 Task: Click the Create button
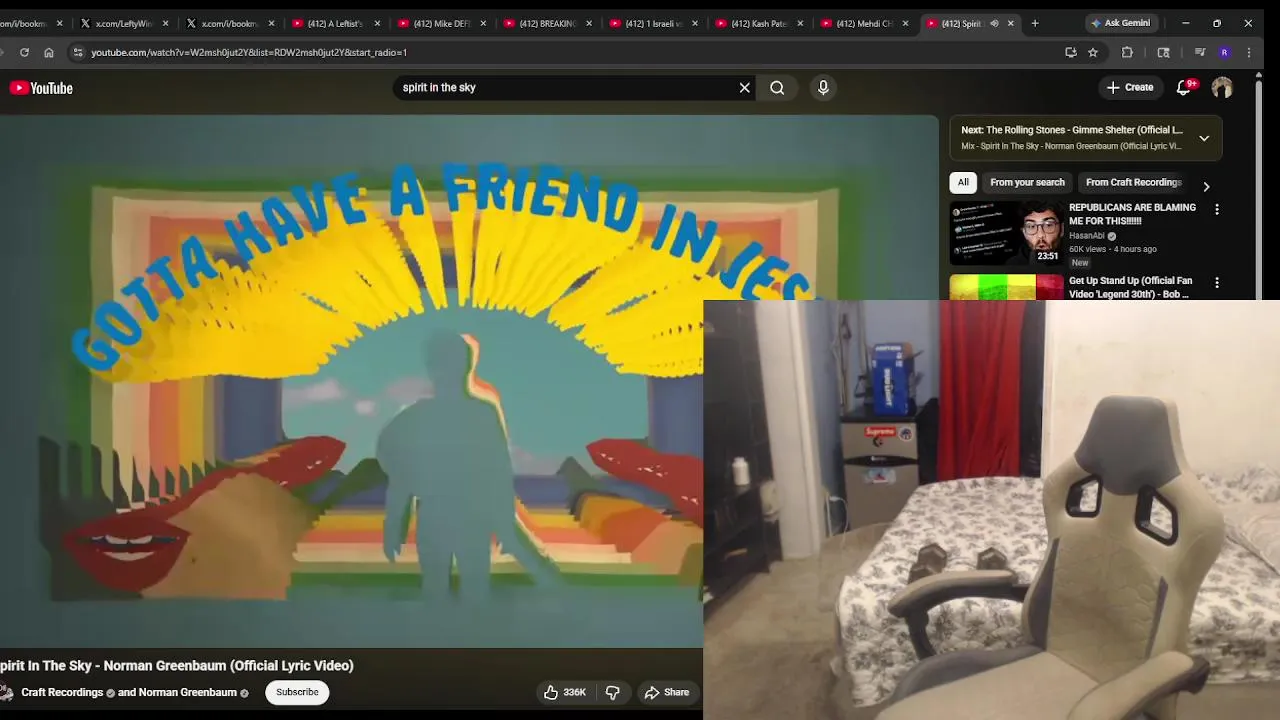[1130, 88]
